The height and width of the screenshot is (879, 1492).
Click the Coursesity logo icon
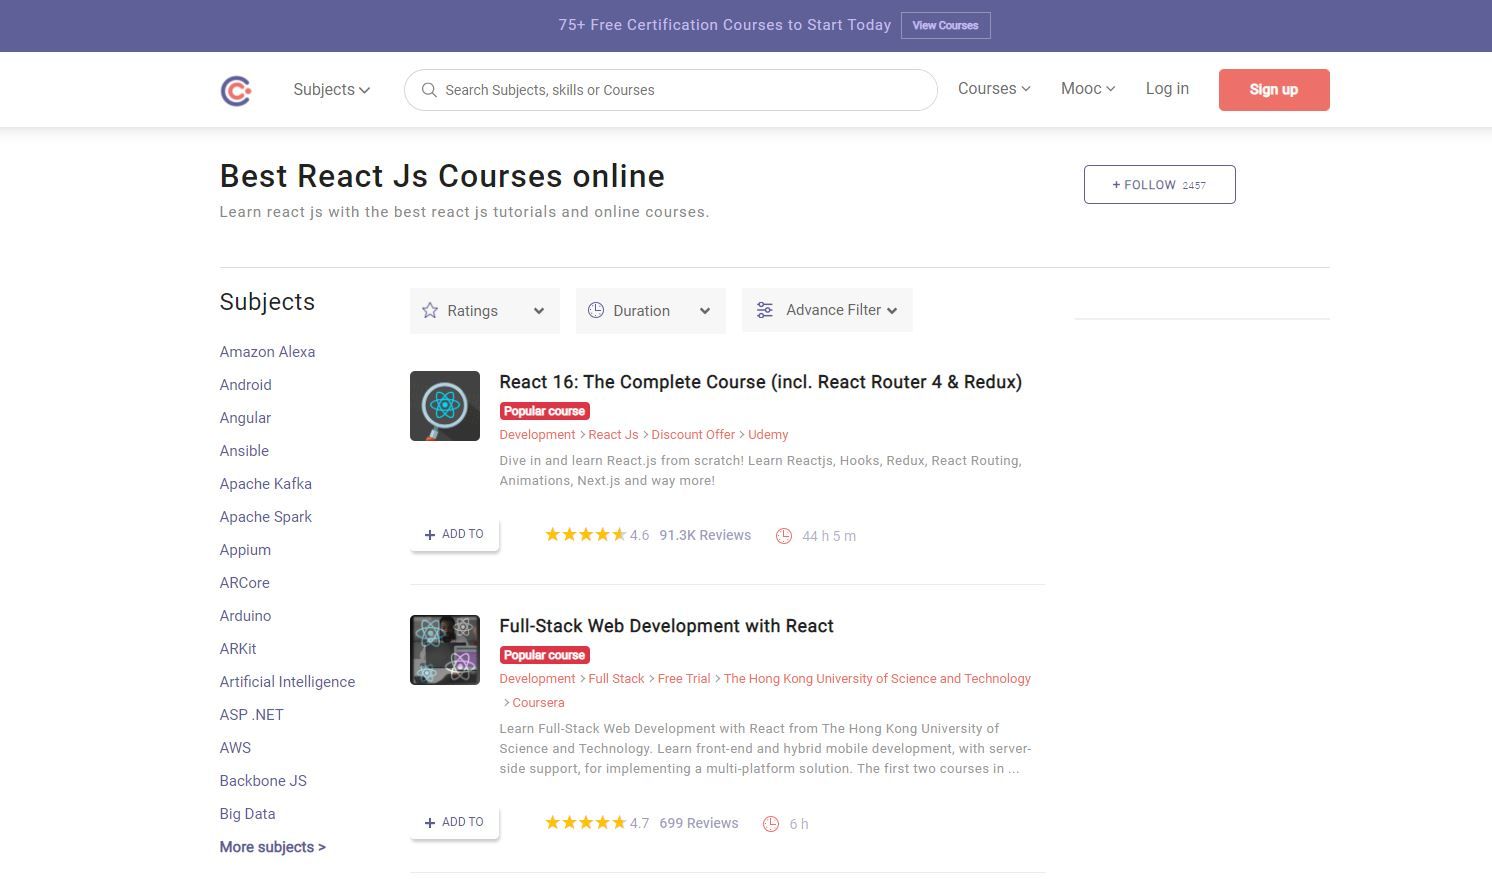(236, 90)
